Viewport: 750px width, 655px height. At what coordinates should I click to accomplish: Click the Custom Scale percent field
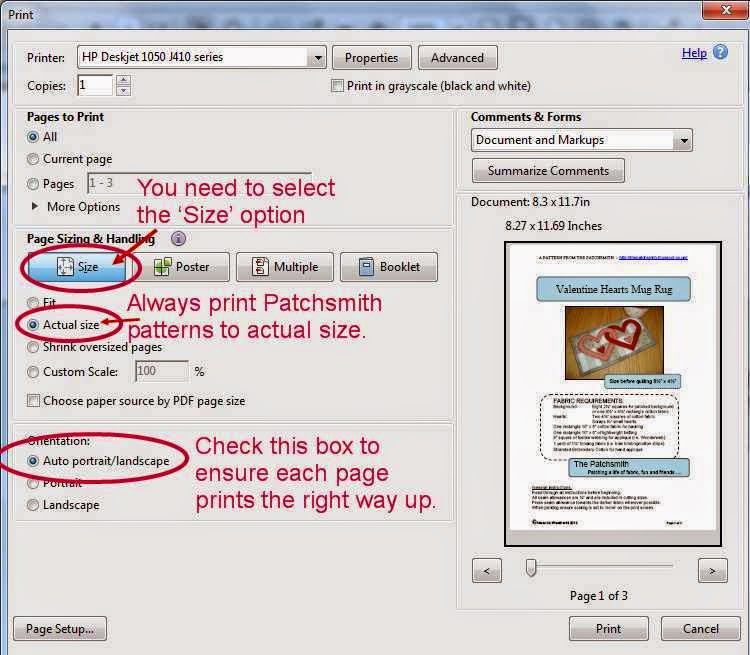162,371
